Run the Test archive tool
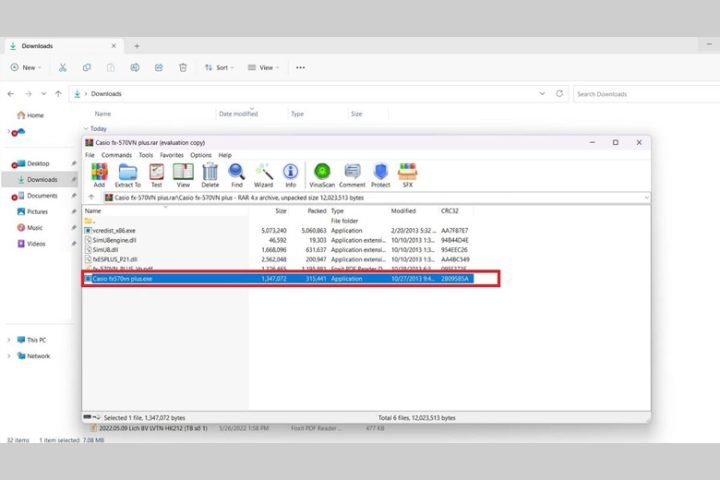 [x=156, y=173]
